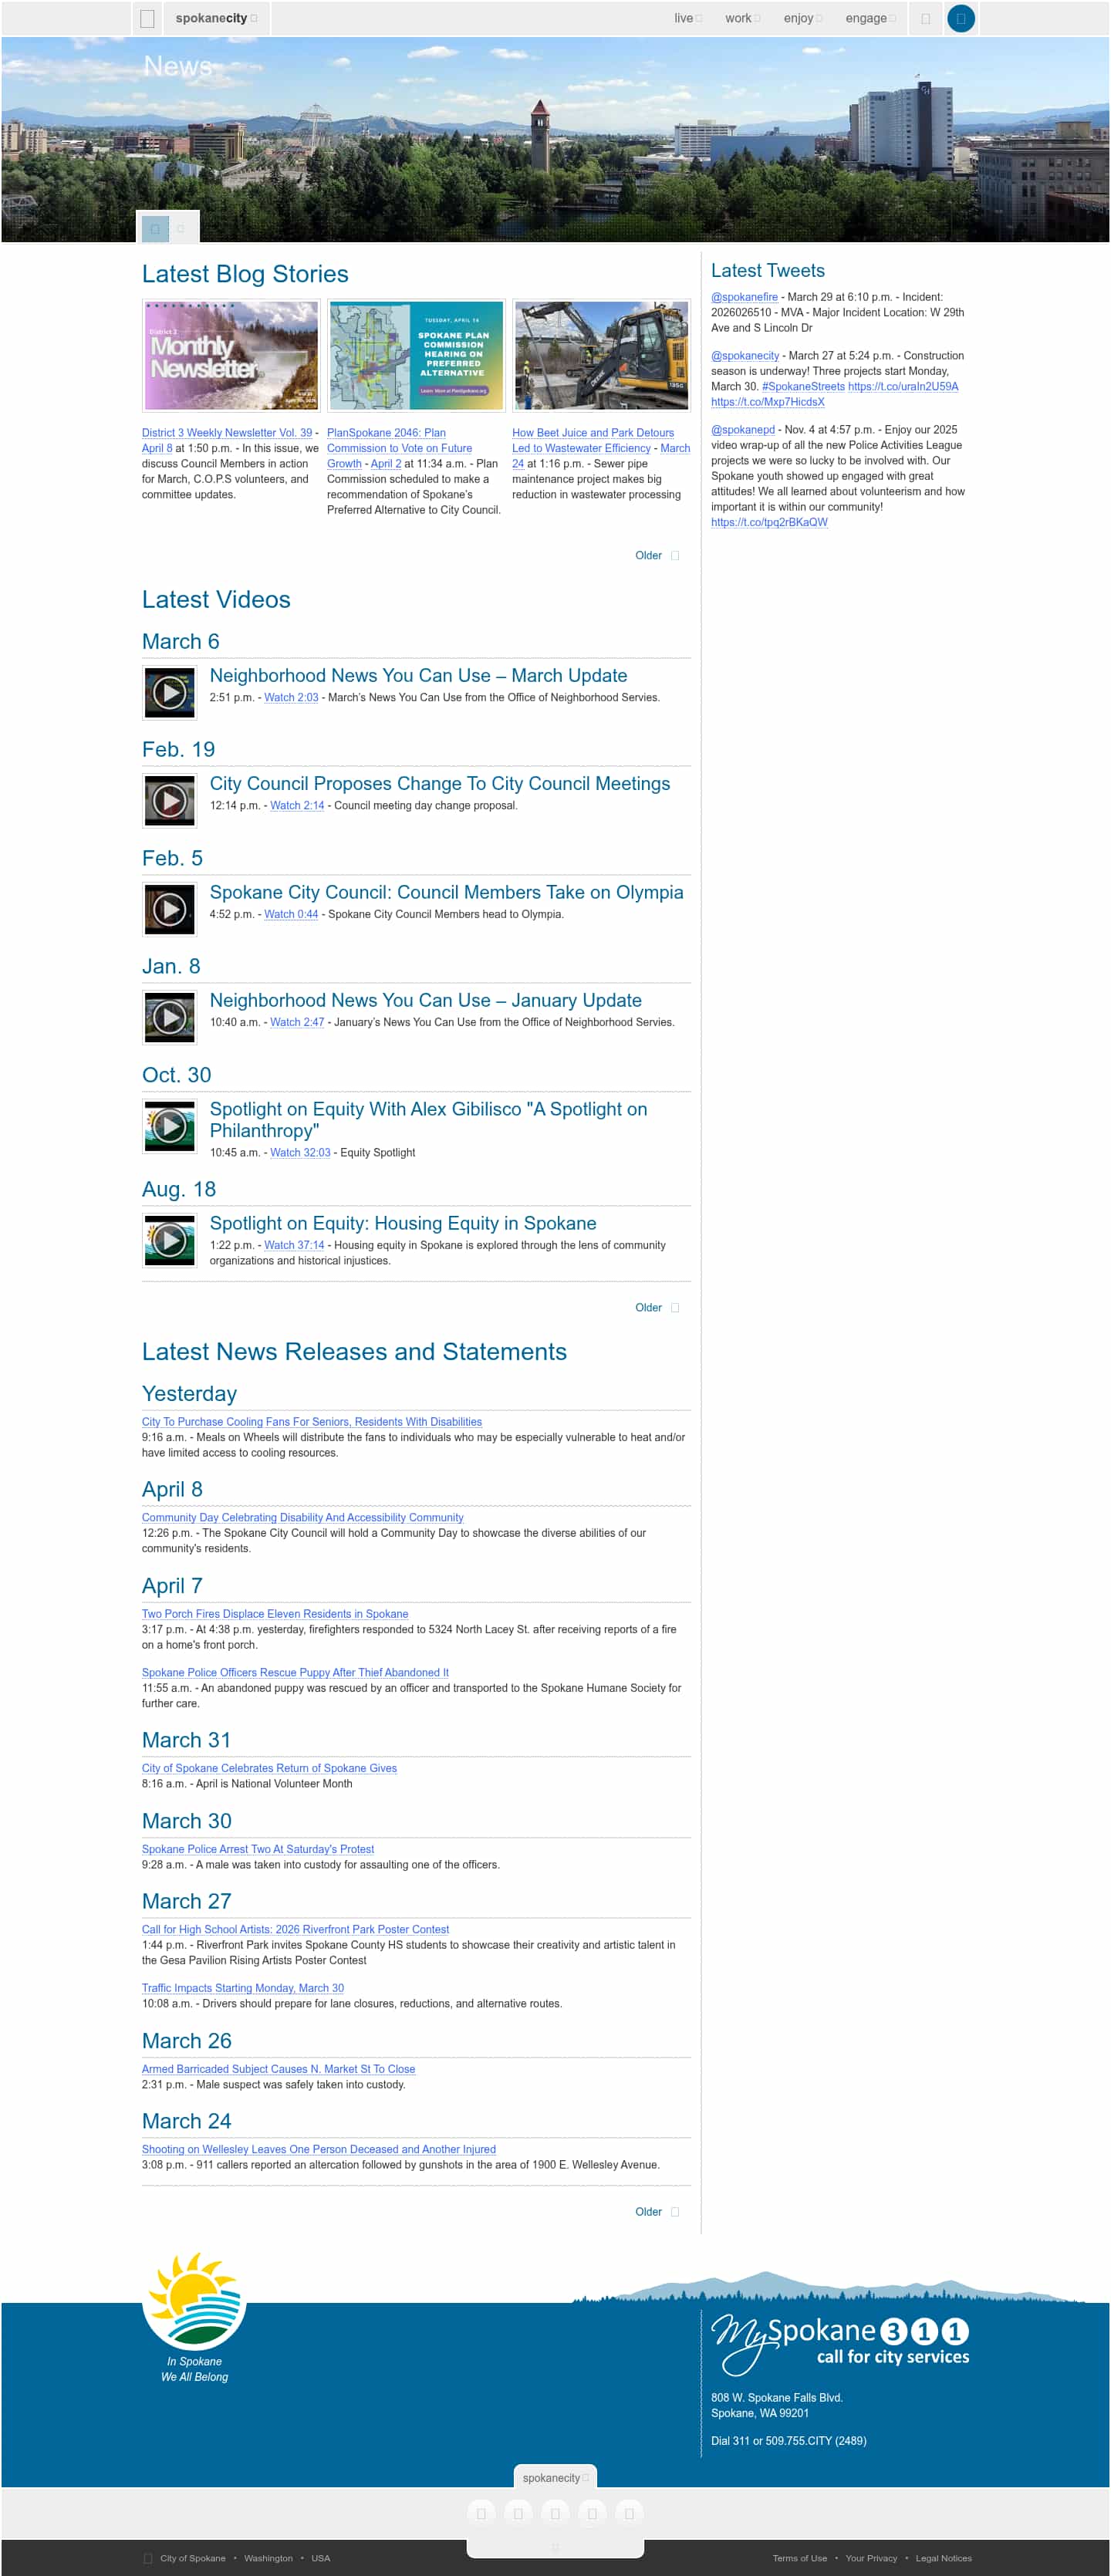Show older videos

tap(657, 1307)
